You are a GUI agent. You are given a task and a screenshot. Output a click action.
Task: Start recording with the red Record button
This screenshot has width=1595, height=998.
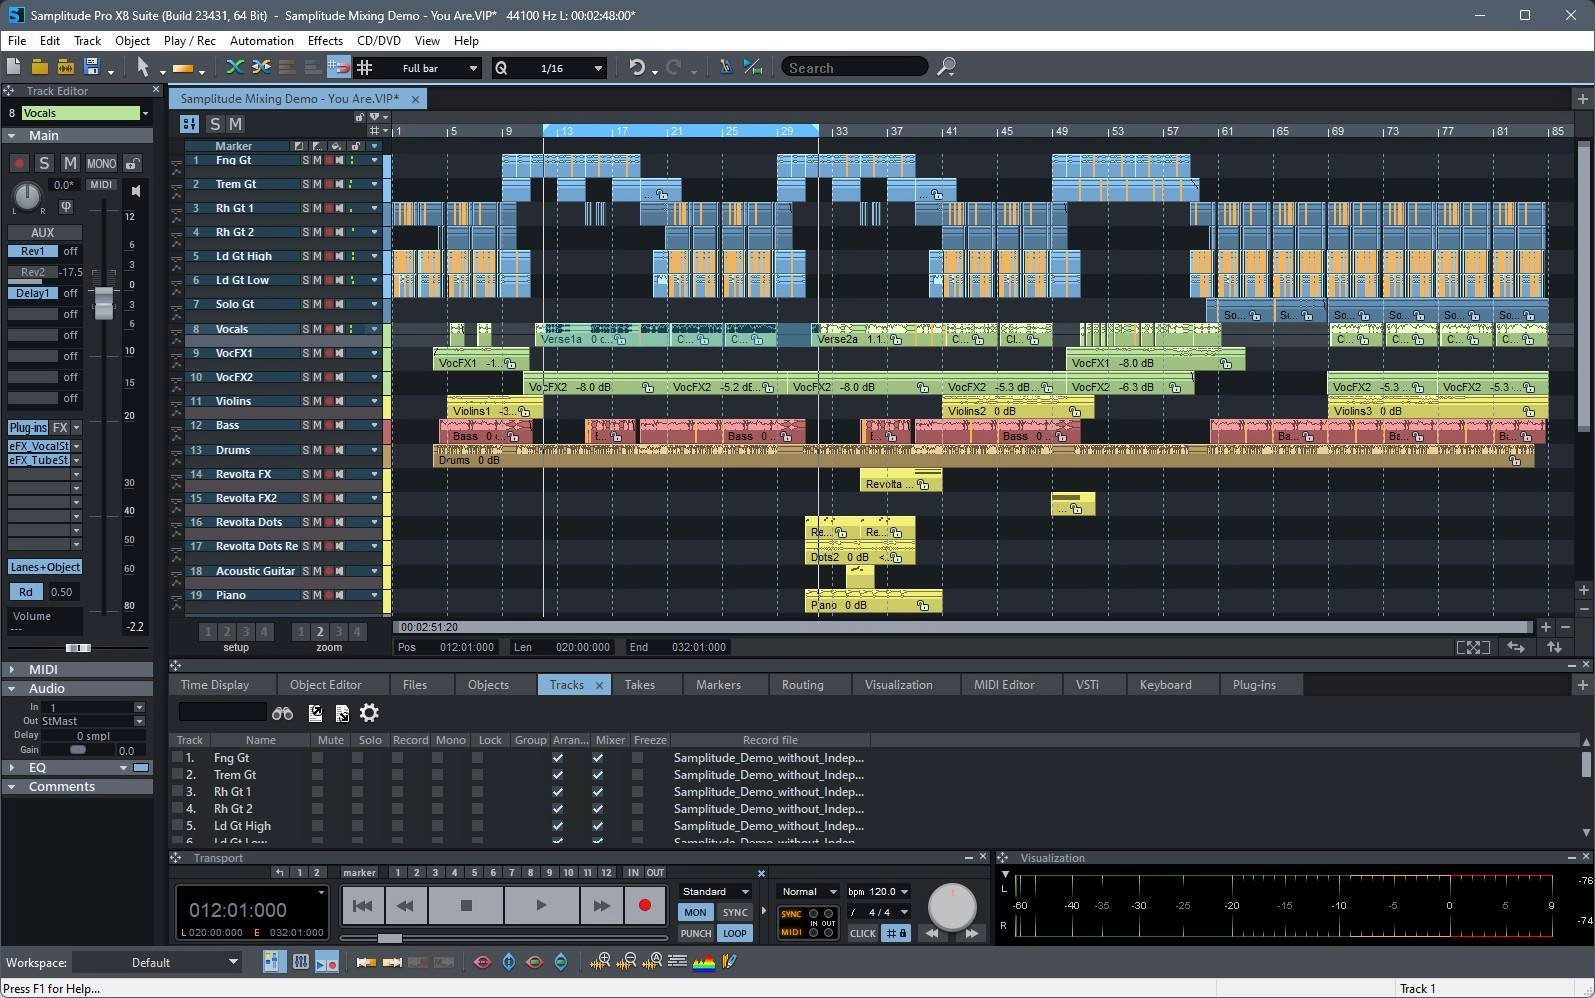[x=645, y=906]
